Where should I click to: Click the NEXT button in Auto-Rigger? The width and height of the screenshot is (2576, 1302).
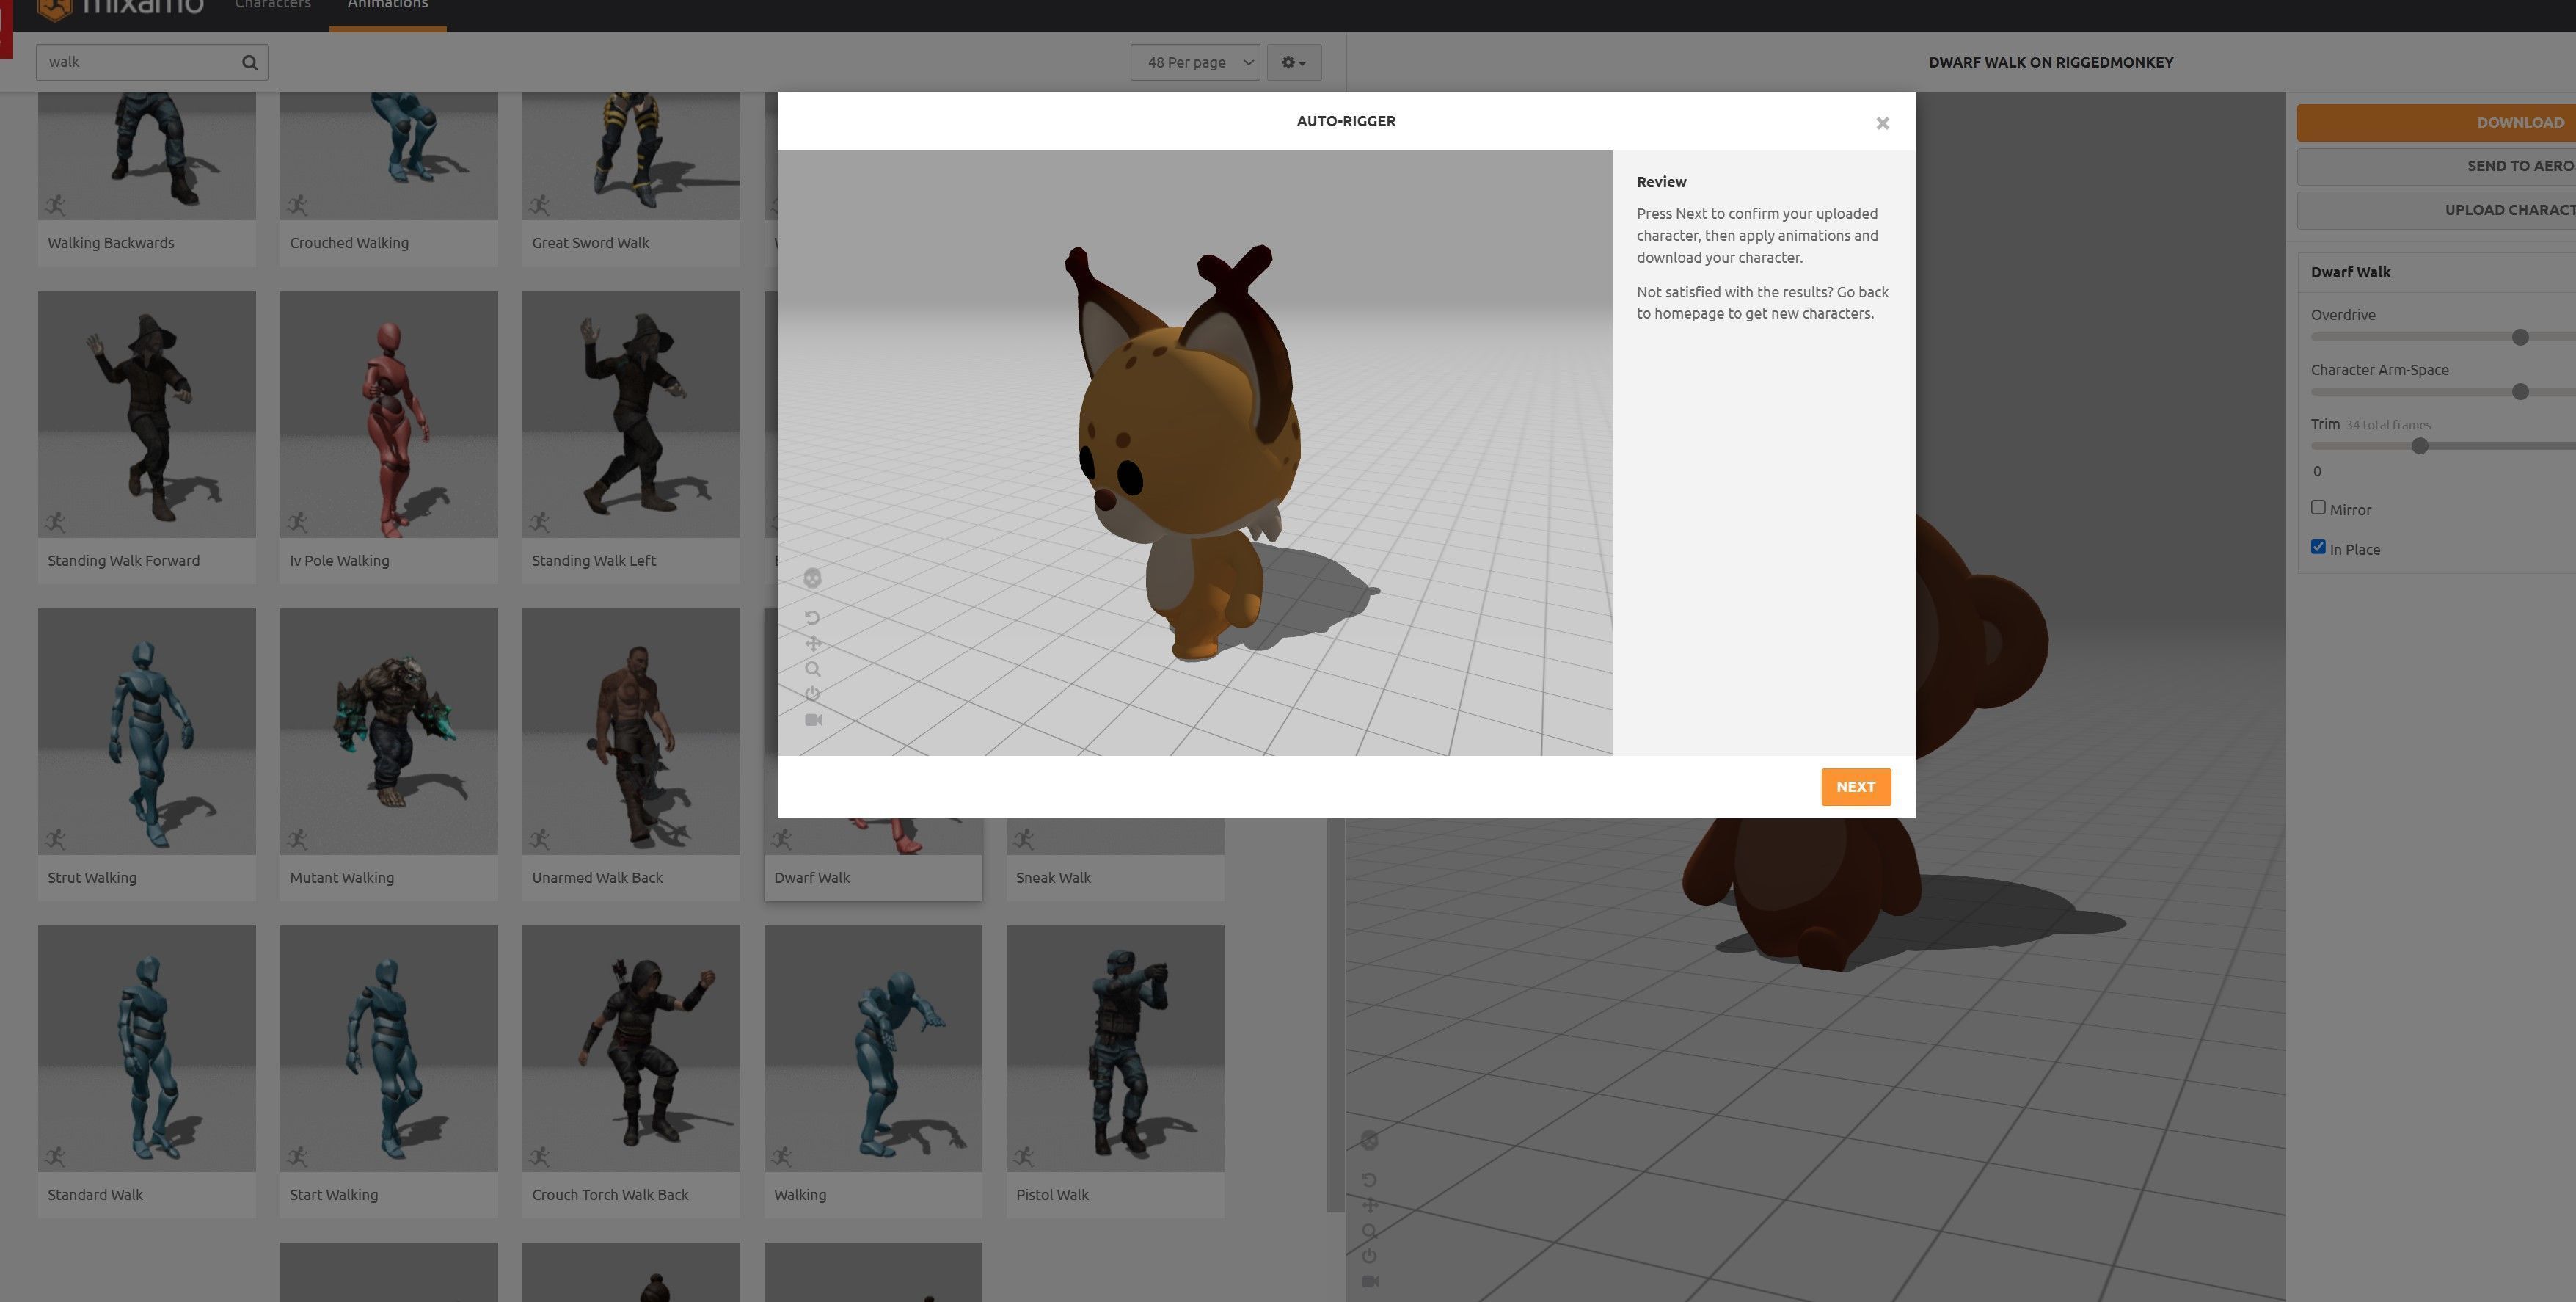point(1855,787)
